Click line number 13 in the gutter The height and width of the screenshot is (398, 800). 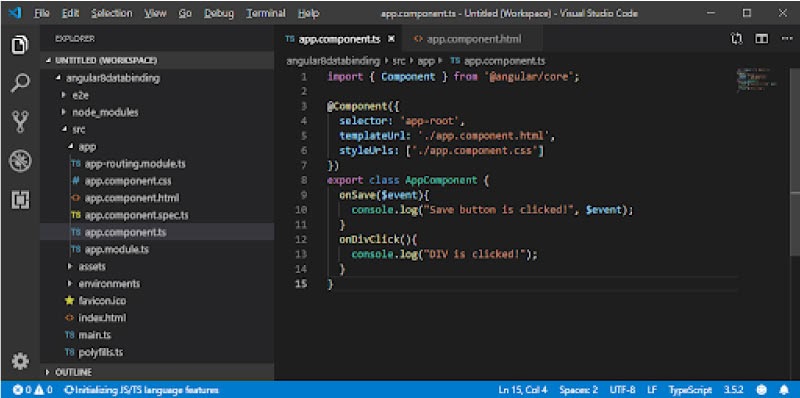pyautogui.click(x=301, y=254)
